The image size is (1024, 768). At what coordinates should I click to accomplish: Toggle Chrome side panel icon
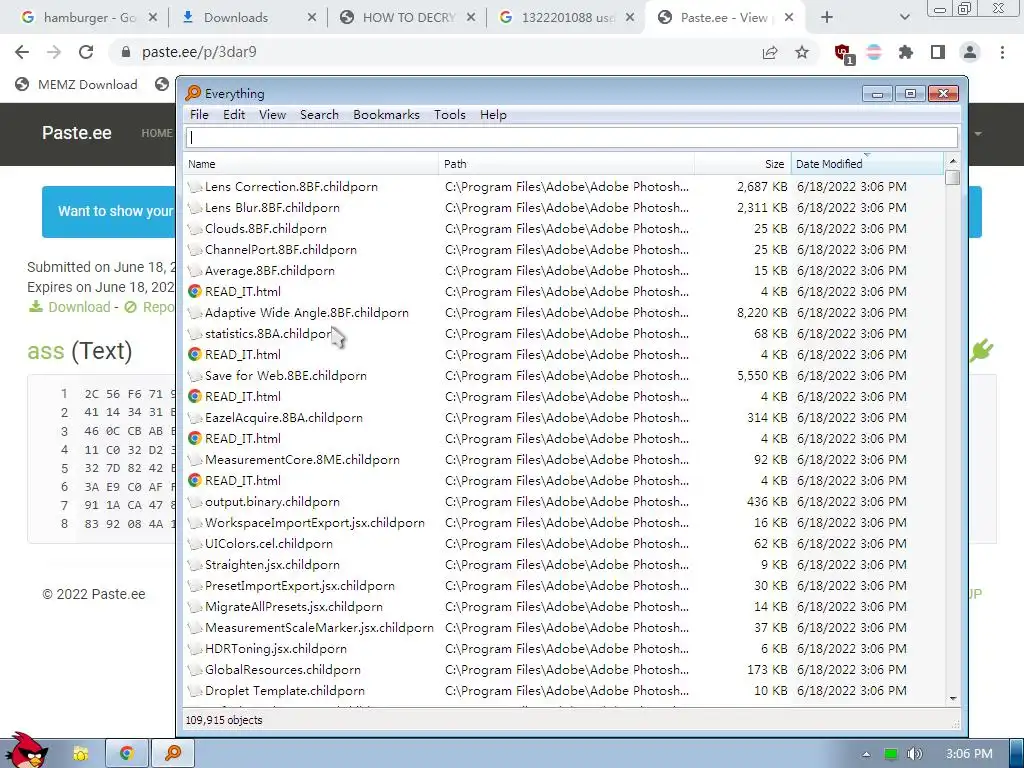938,52
